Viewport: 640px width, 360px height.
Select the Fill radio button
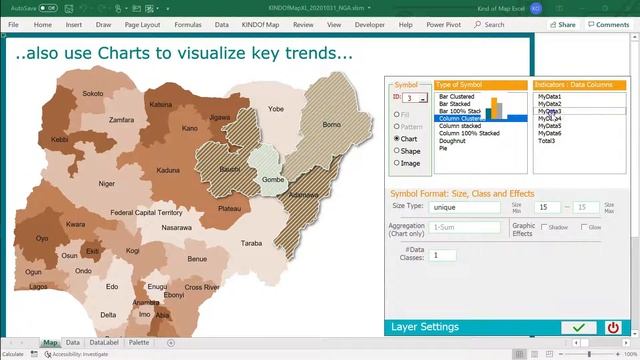(x=396, y=115)
